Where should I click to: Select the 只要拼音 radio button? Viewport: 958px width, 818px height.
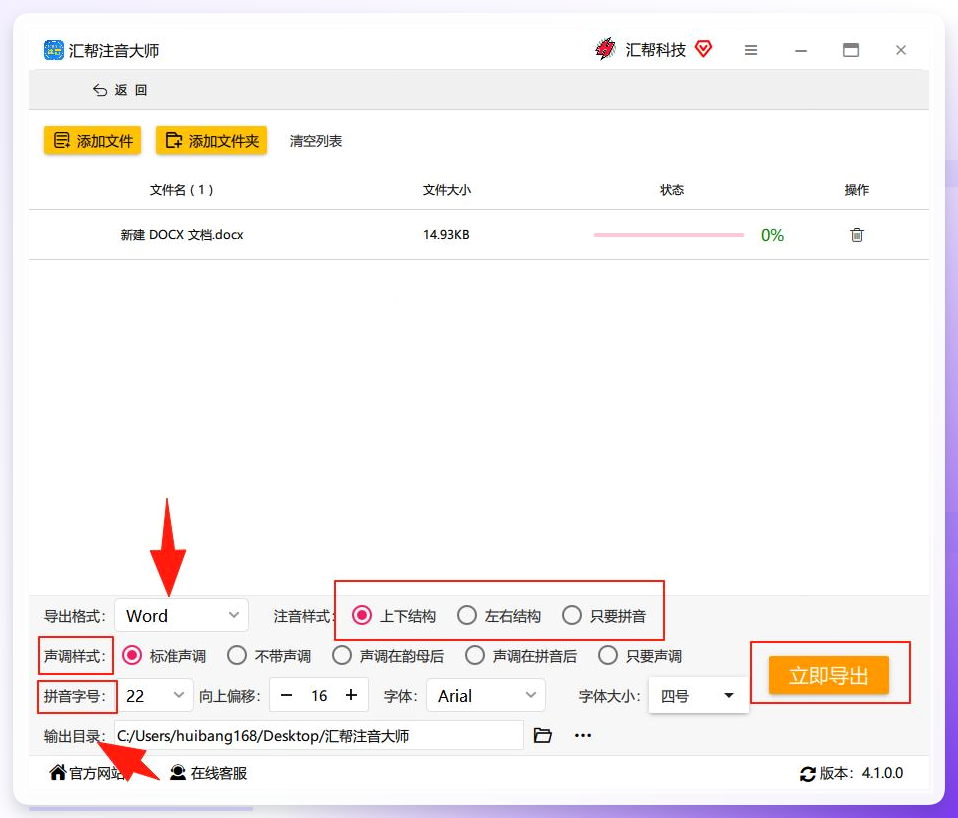tap(572, 615)
